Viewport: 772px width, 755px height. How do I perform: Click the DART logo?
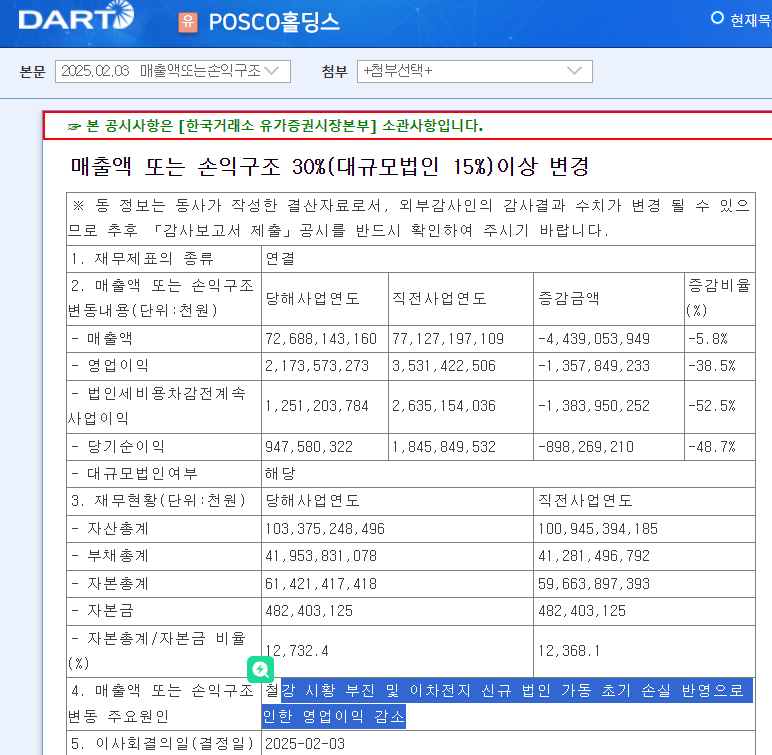pos(76,16)
